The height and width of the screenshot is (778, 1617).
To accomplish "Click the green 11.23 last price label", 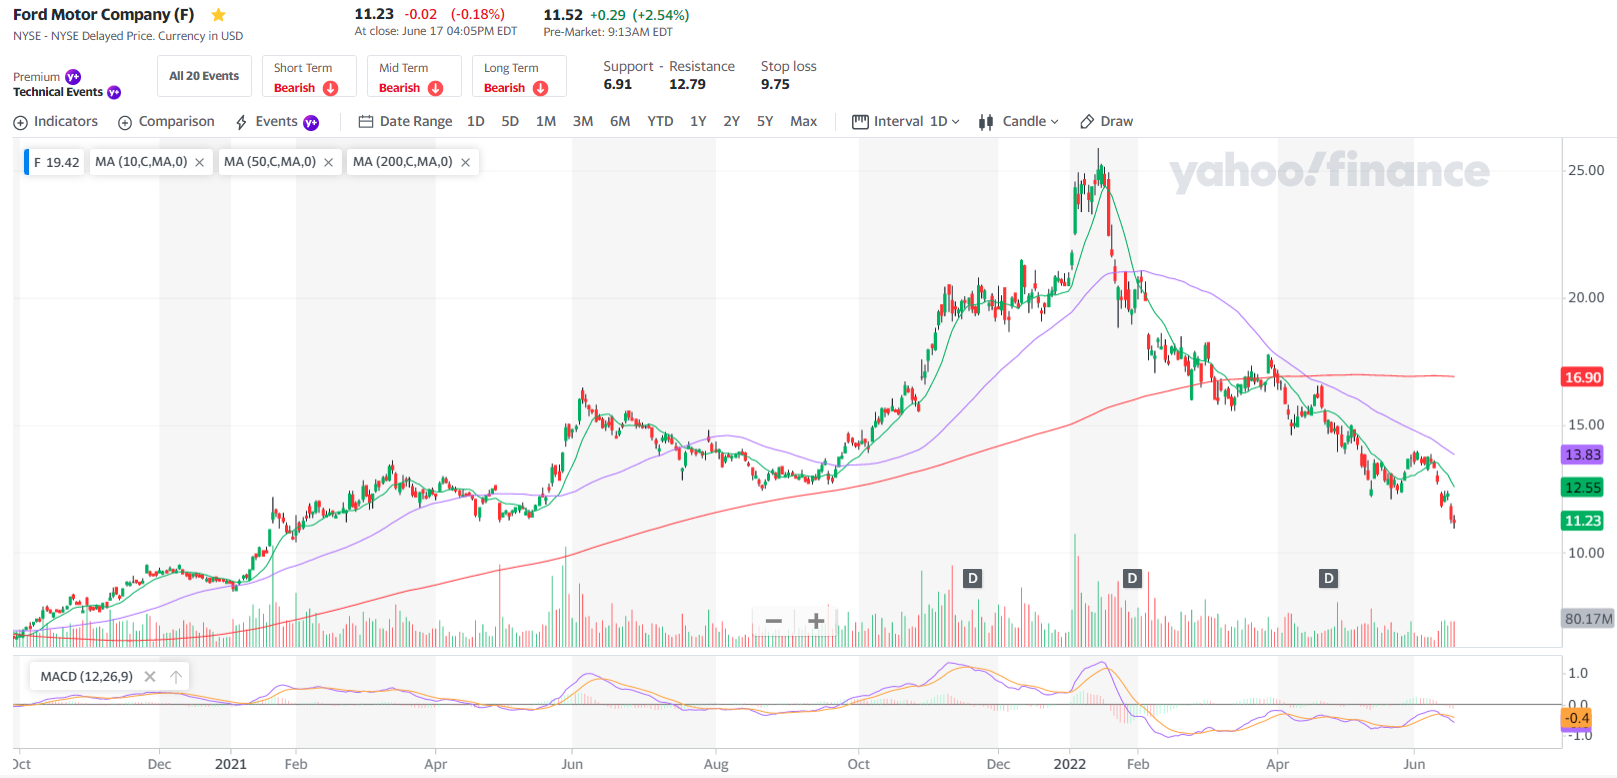I will [x=1583, y=521].
